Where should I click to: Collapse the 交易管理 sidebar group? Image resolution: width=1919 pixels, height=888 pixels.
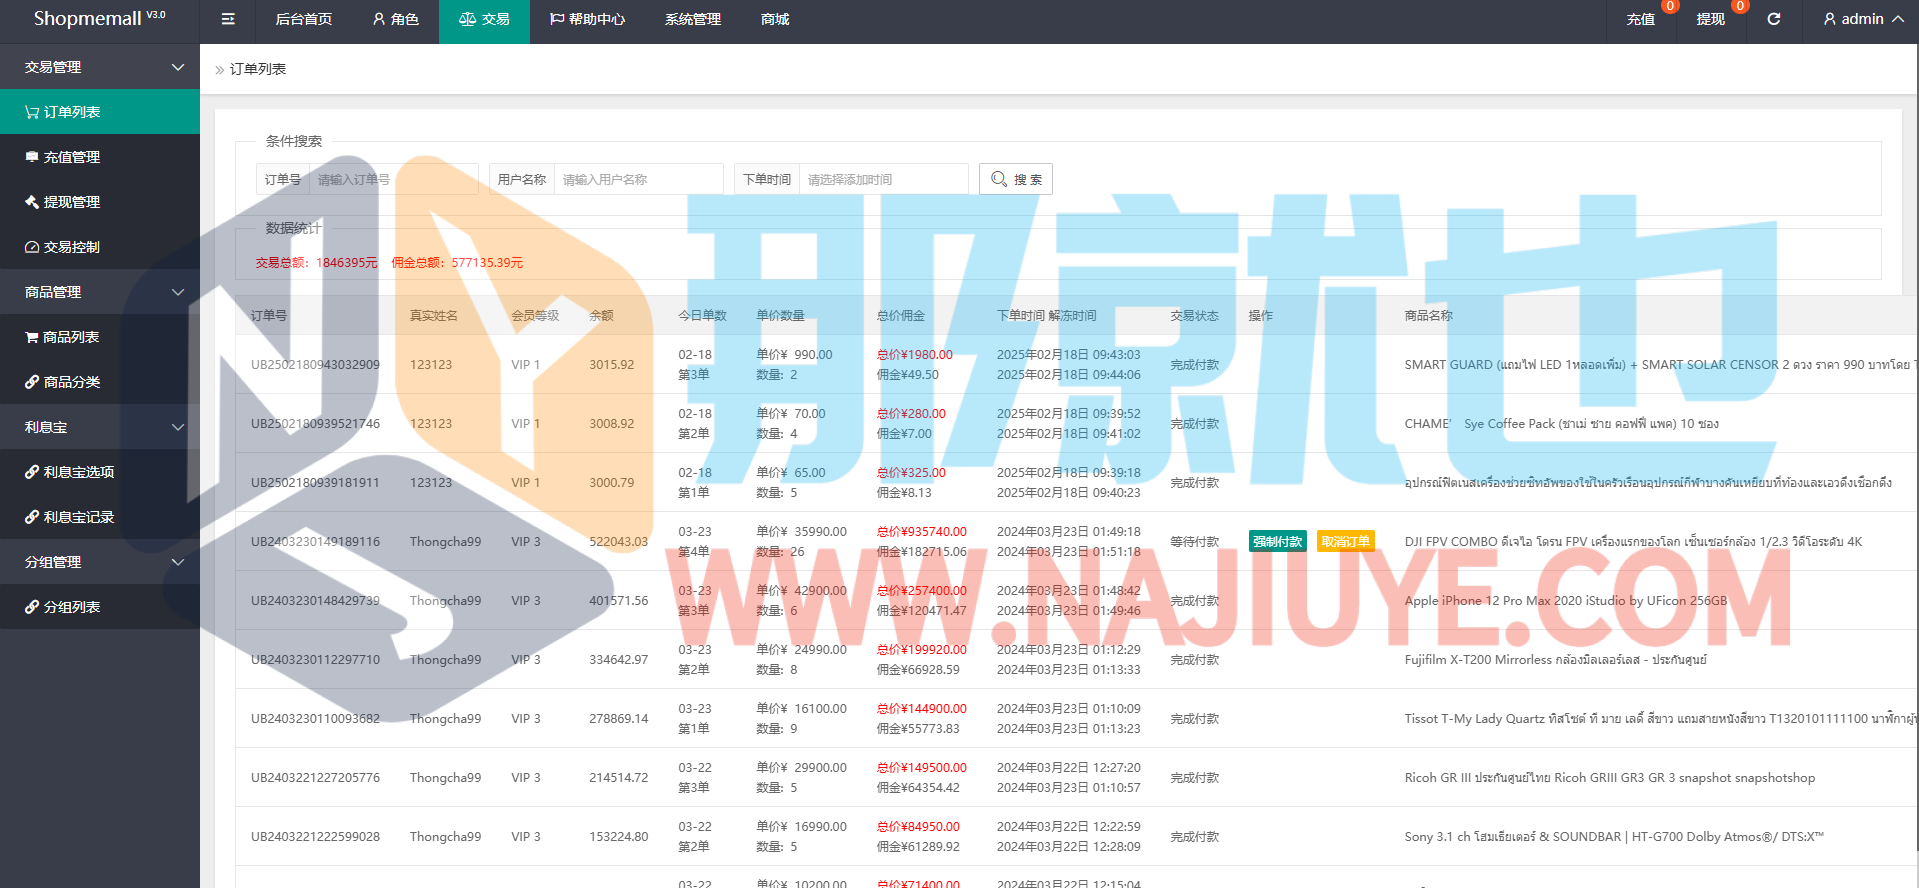pyautogui.click(x=177, y=67)
